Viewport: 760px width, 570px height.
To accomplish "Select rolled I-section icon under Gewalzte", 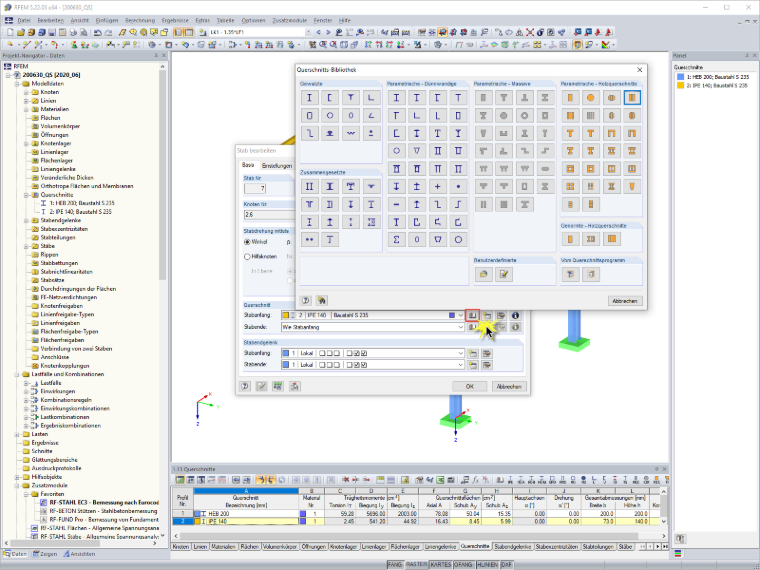I will (309, 98).
